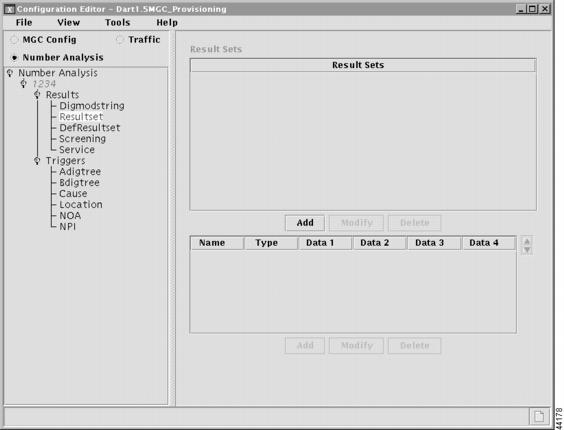Viewport: 564px width, 430px height.
Task: Select DefResultset in the tree
Action: 90,128
